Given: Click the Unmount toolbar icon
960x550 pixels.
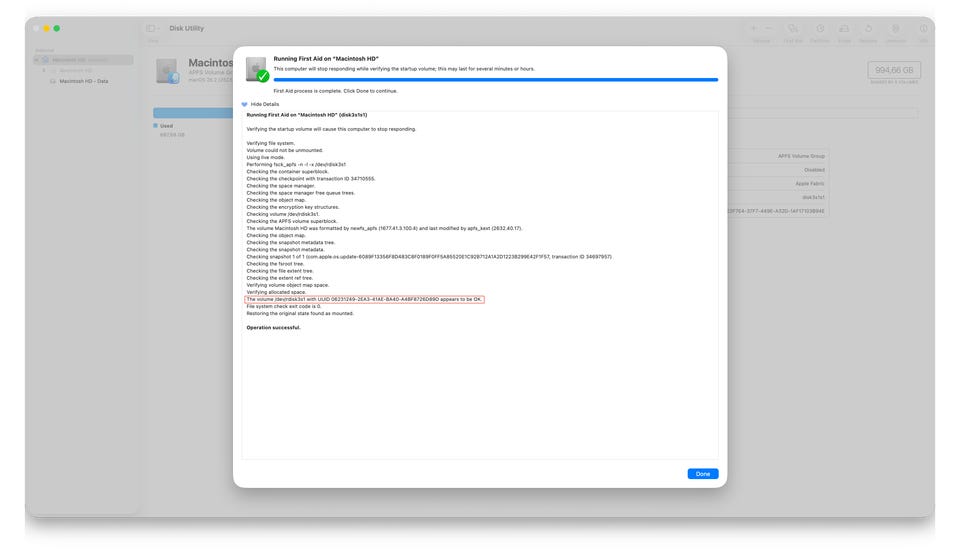Looking at the screenshot, I should pos(896,28).
